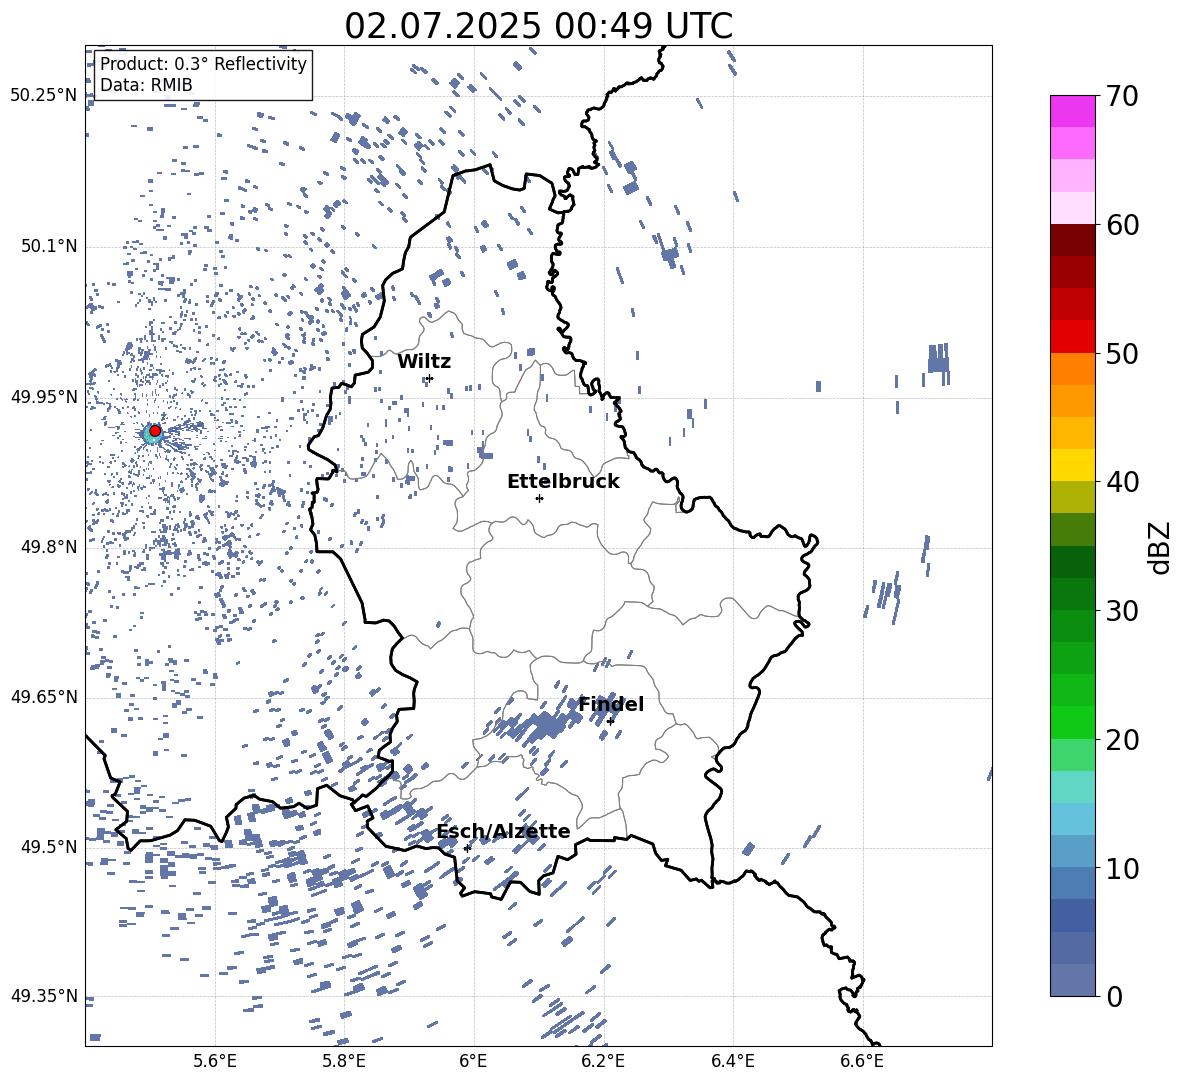The height and width of the screenshot is (1081, 1184).
Task: Click the 49.95°N latitude label
Action: (x=44, y=396)
